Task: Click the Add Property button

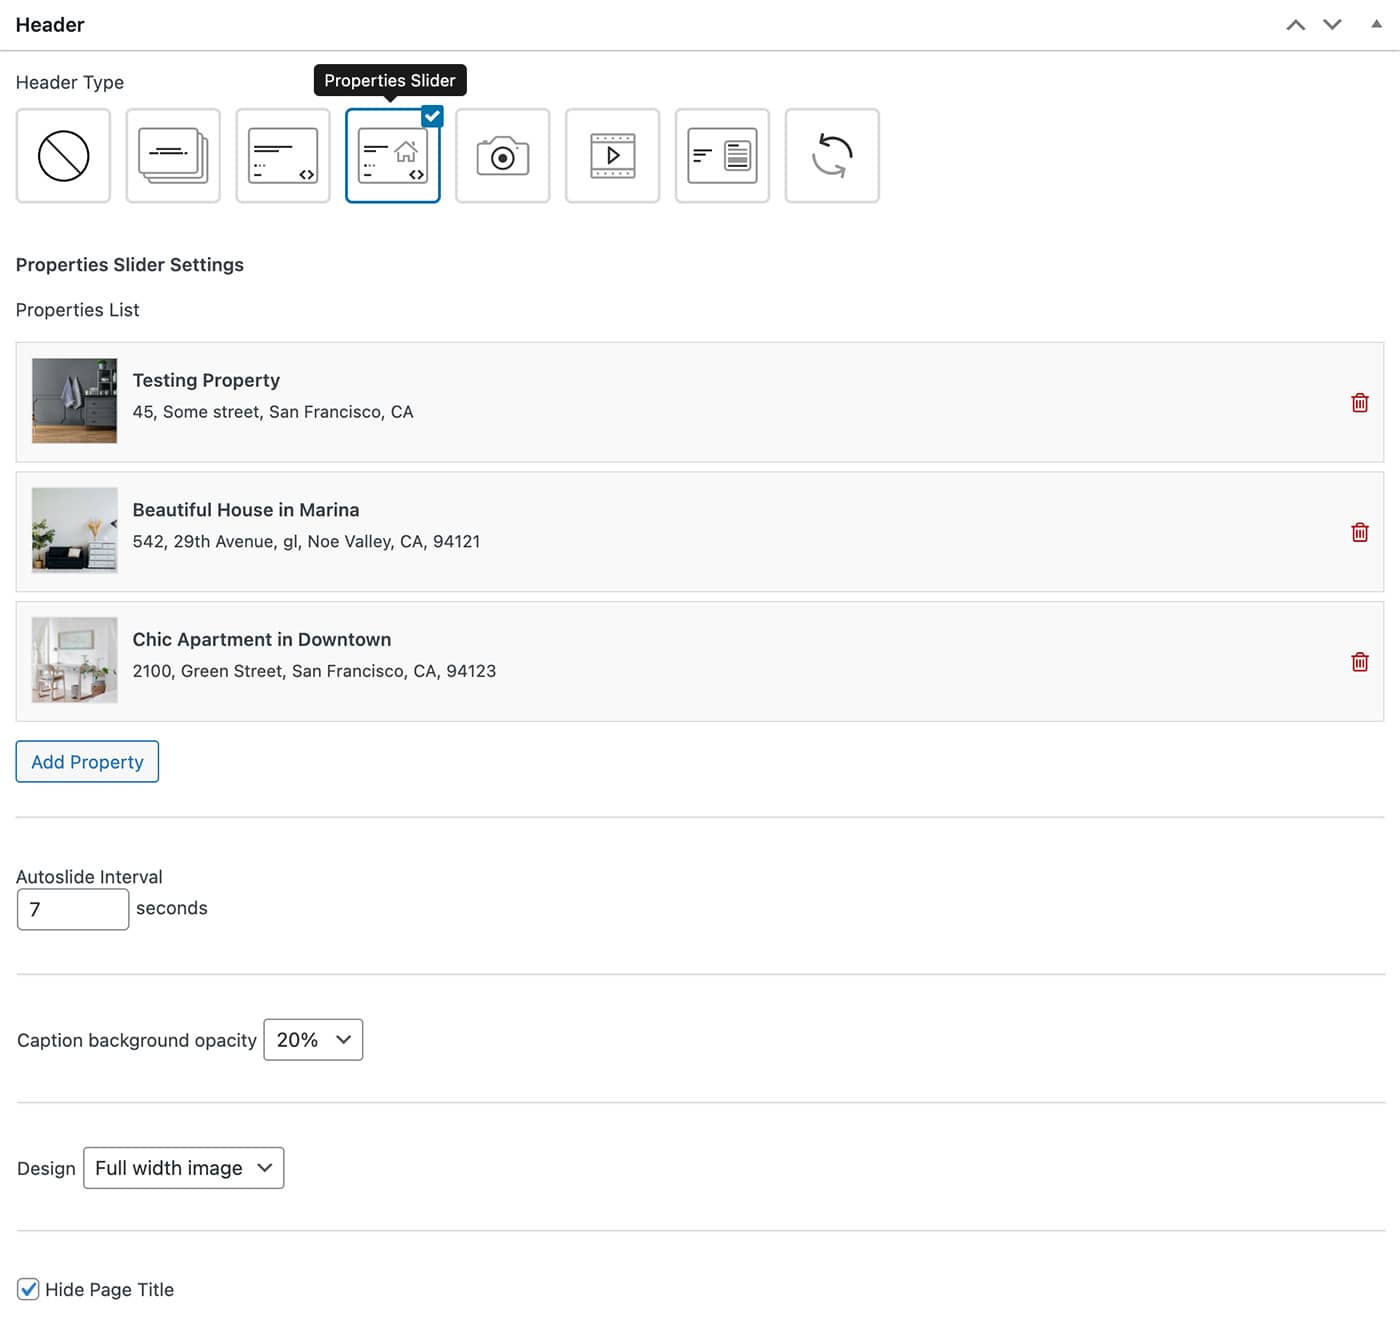Action: (x=87, y=762)
